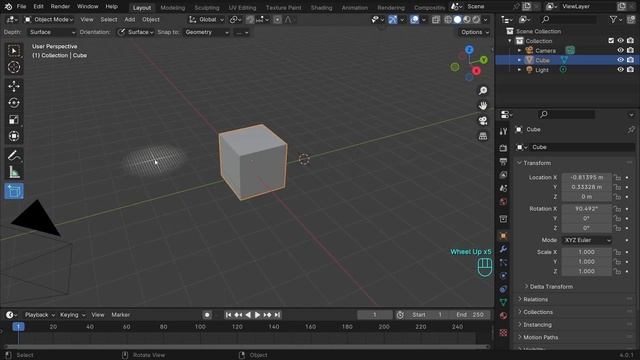640x360 pixels.
Task: Select the Transform tool
Action: click(14, 136)
